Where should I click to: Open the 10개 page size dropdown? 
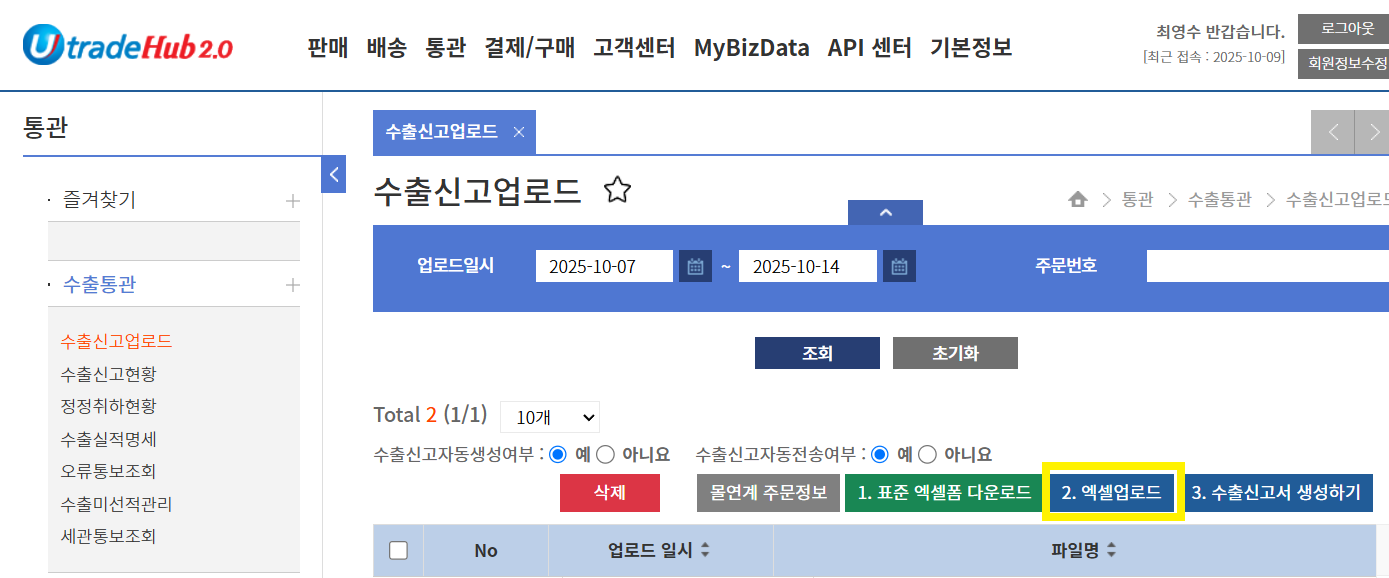tap(549, 416)
